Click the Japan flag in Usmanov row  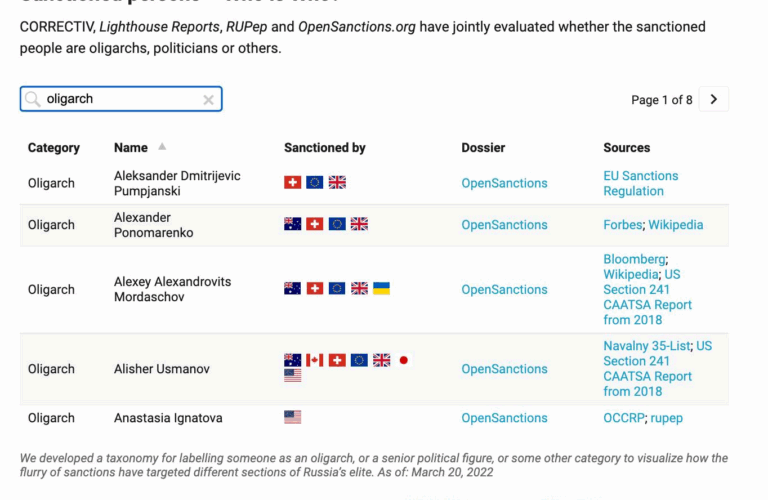pyautogui.click(x=403, y=360)
